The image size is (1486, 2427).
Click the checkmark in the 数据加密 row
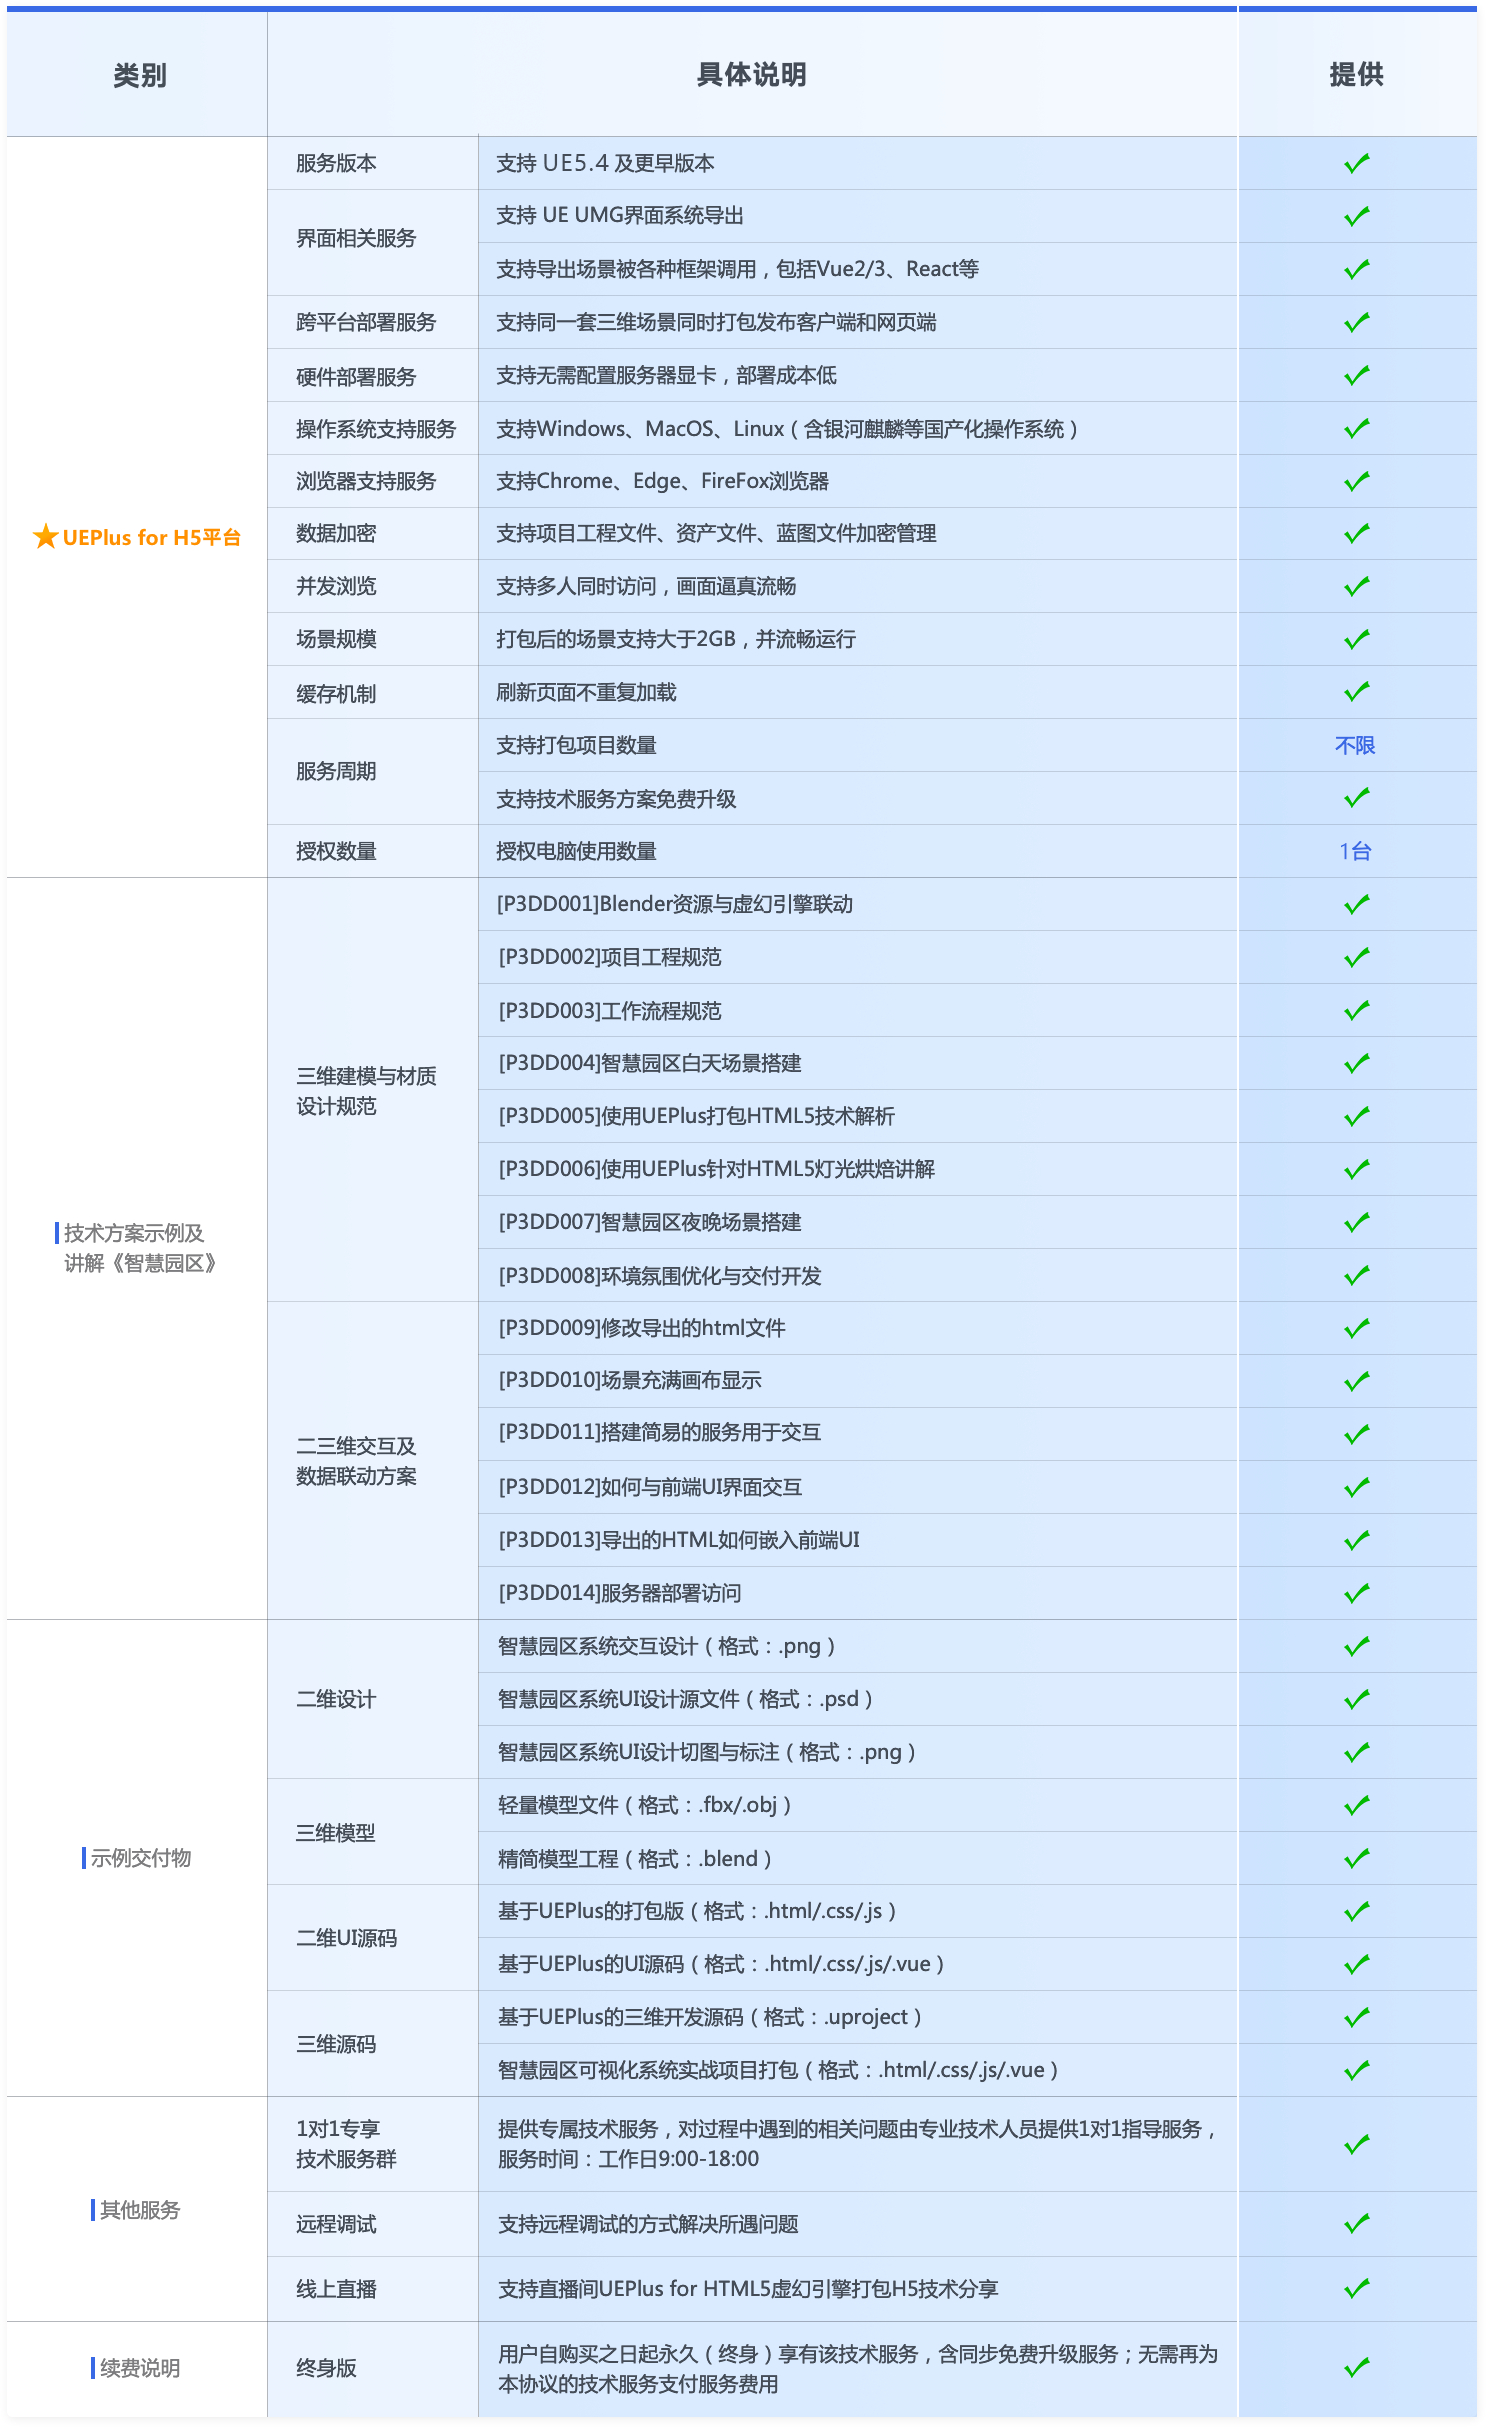coord(1356,533)
